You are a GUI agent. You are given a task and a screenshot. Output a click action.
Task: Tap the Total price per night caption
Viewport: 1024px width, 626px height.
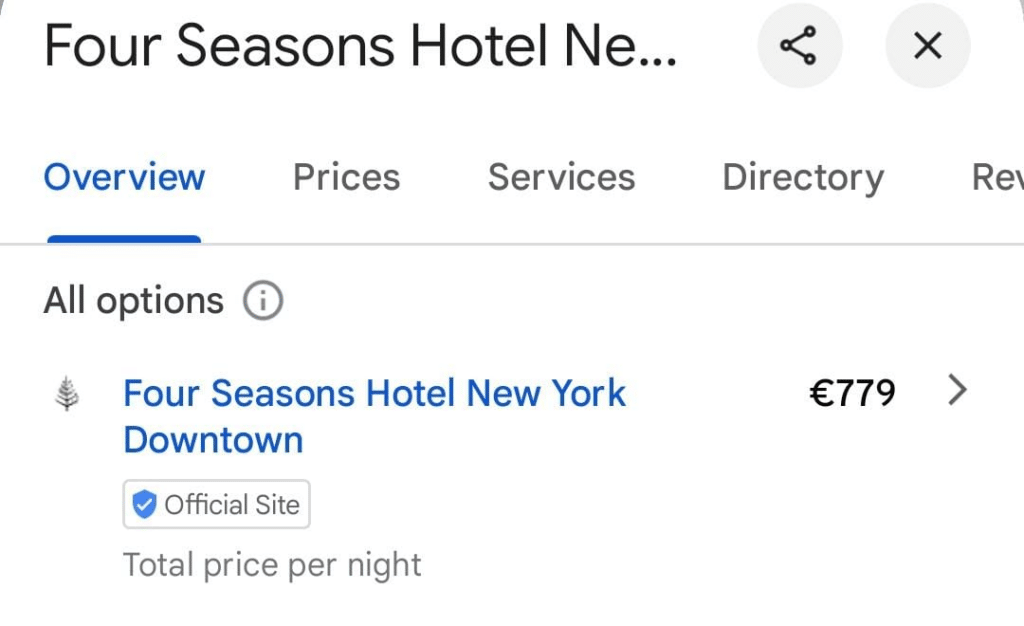tap(272, 565)
